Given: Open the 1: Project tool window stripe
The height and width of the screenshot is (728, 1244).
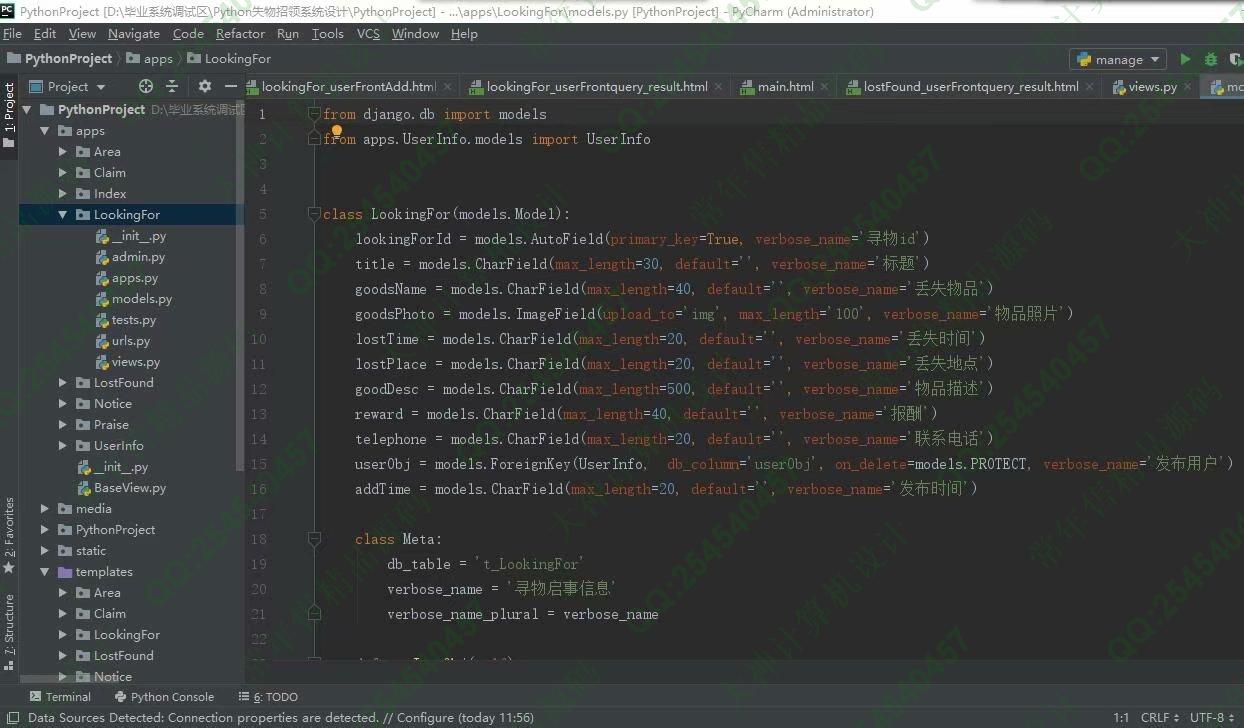Looking at the screenshot, I should coord(9,116).
